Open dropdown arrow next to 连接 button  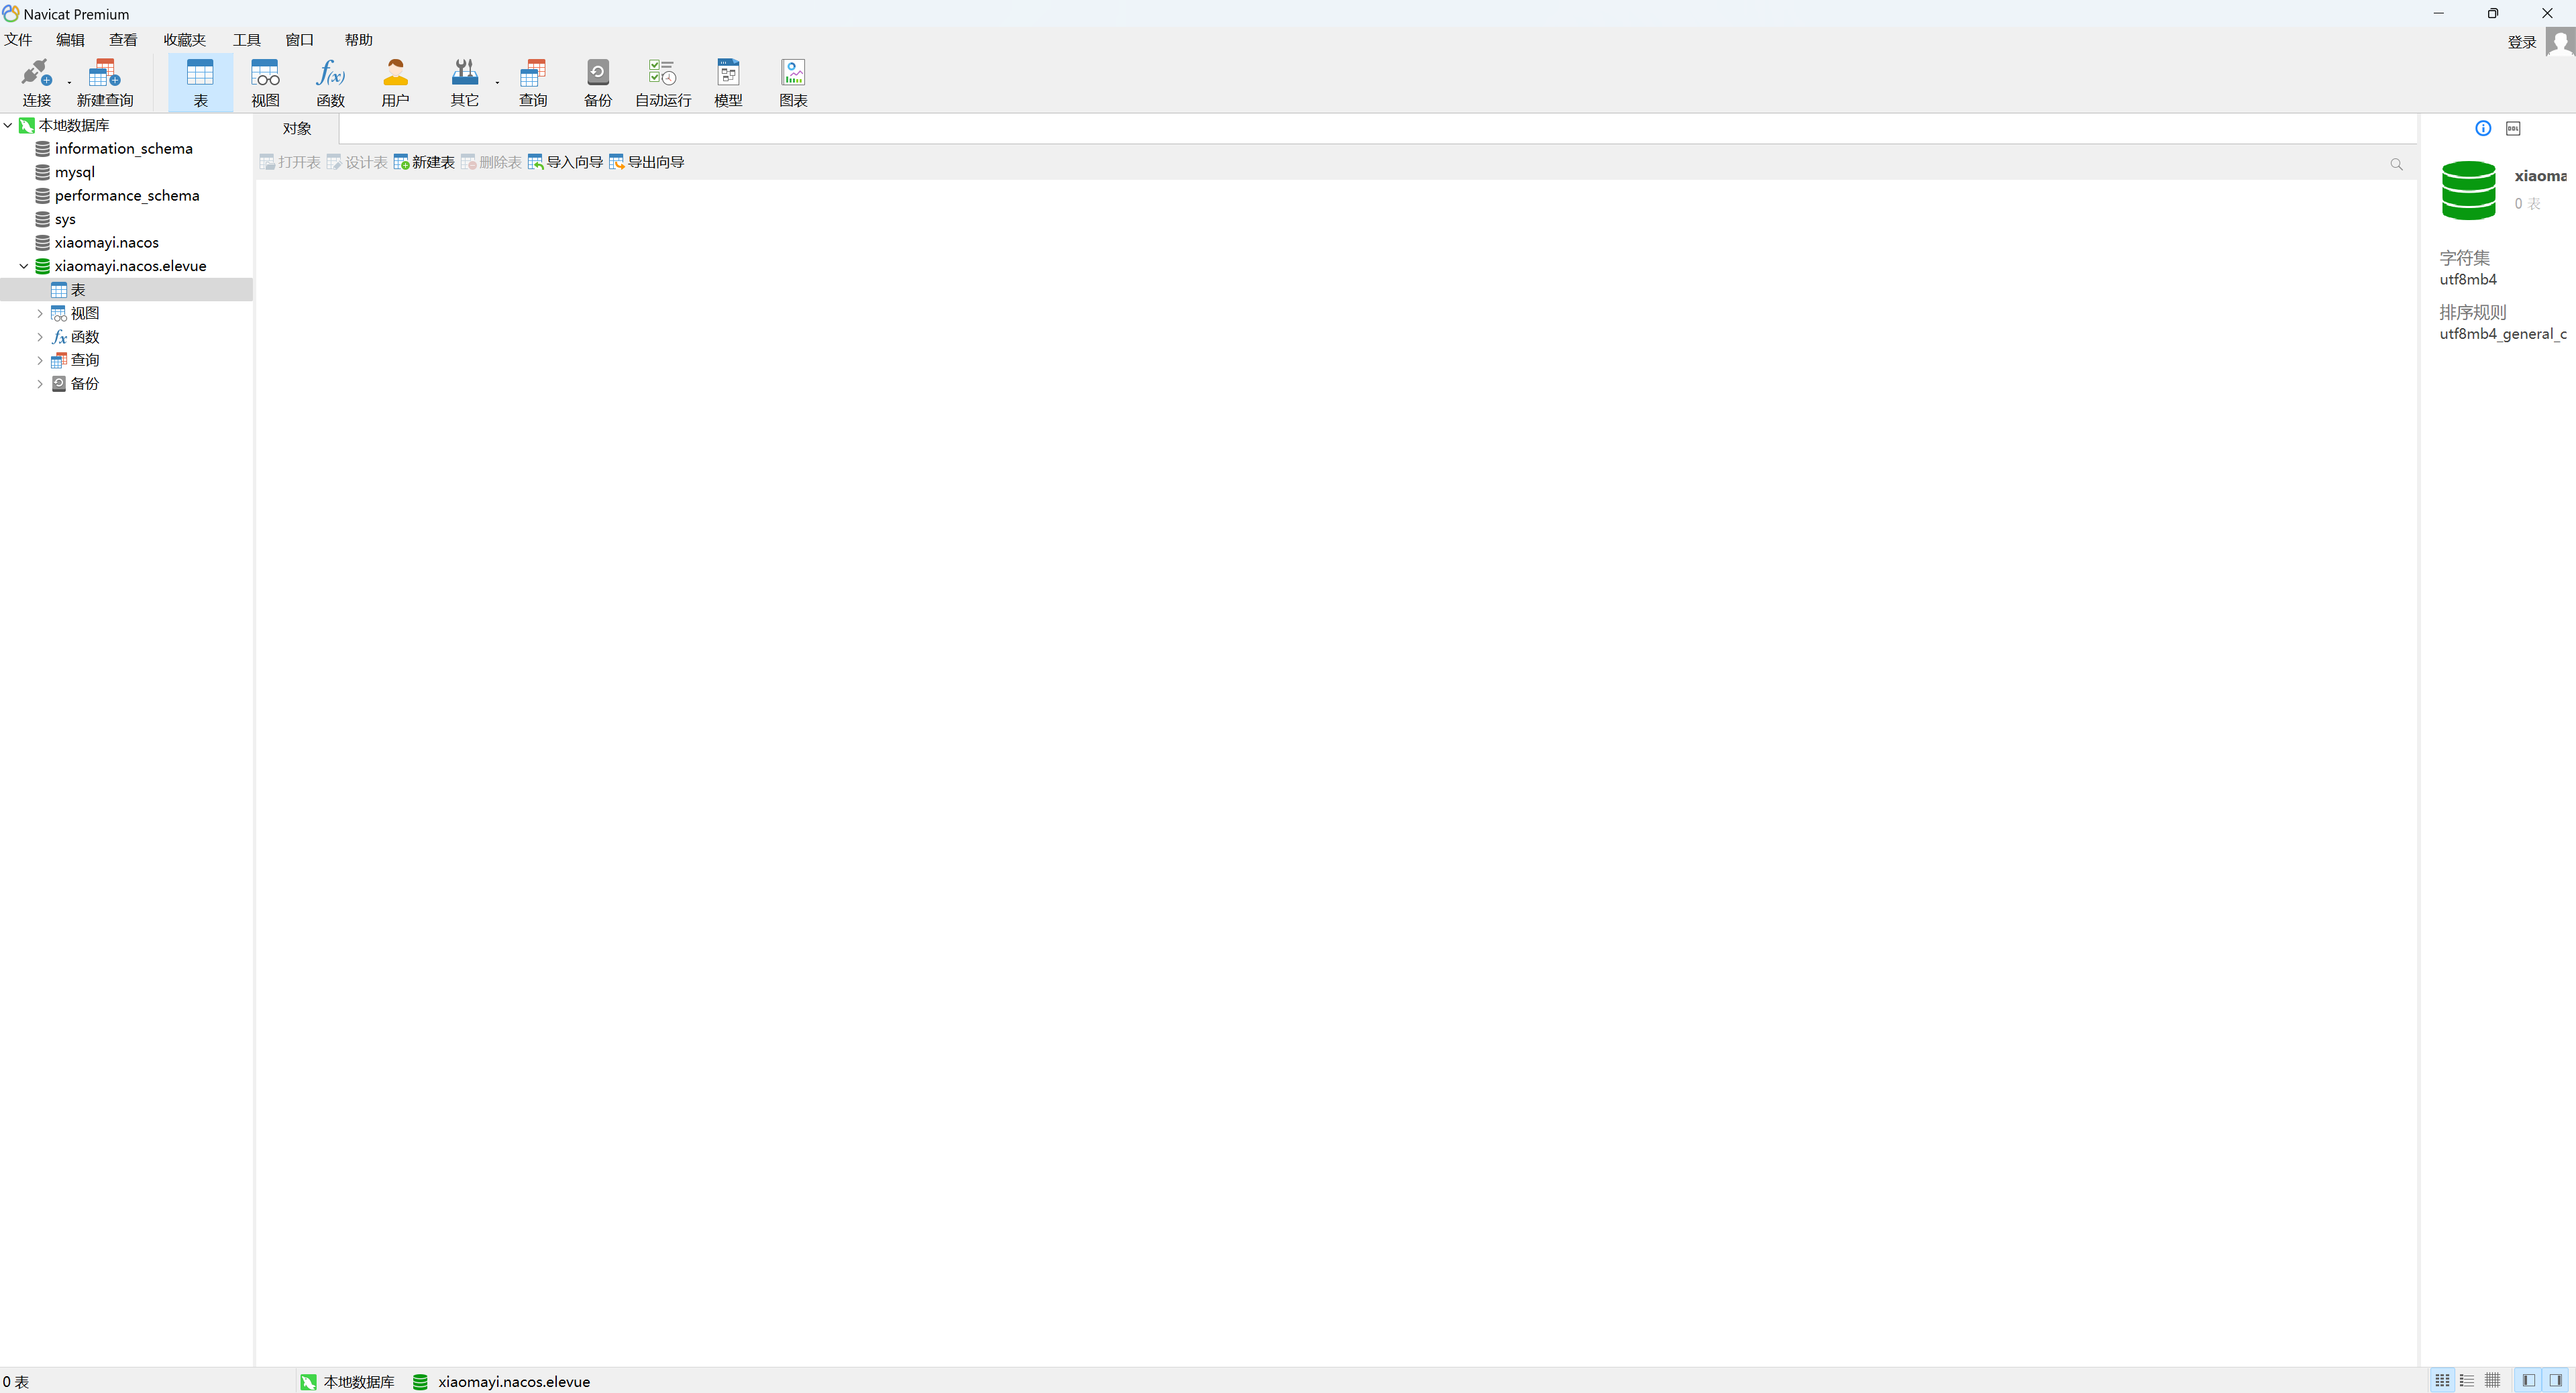(69, 82)
